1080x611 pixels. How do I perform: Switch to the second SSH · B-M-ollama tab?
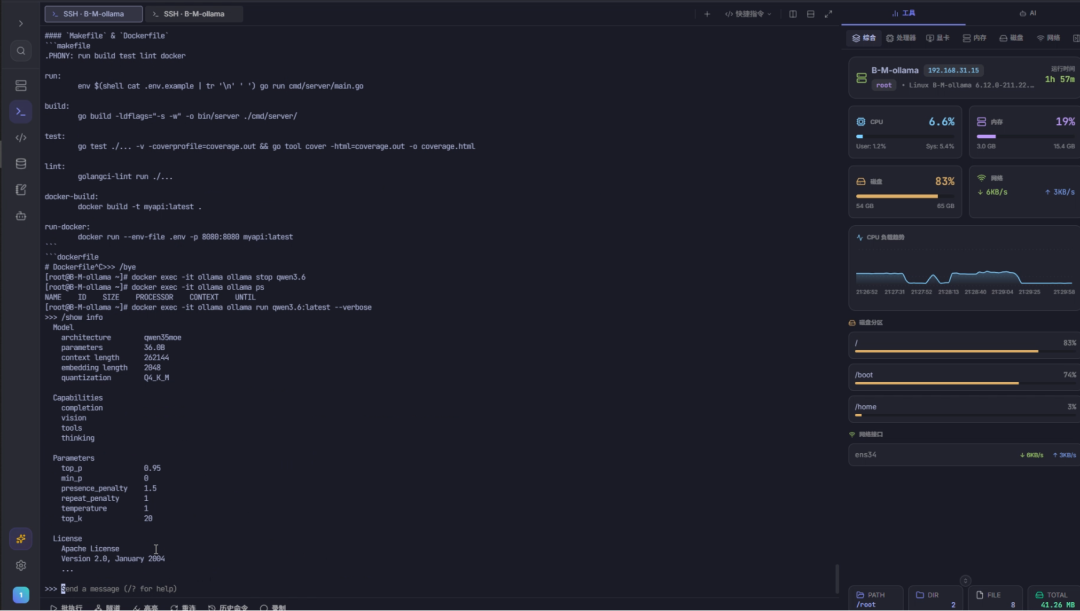click(x=194, y=14)
